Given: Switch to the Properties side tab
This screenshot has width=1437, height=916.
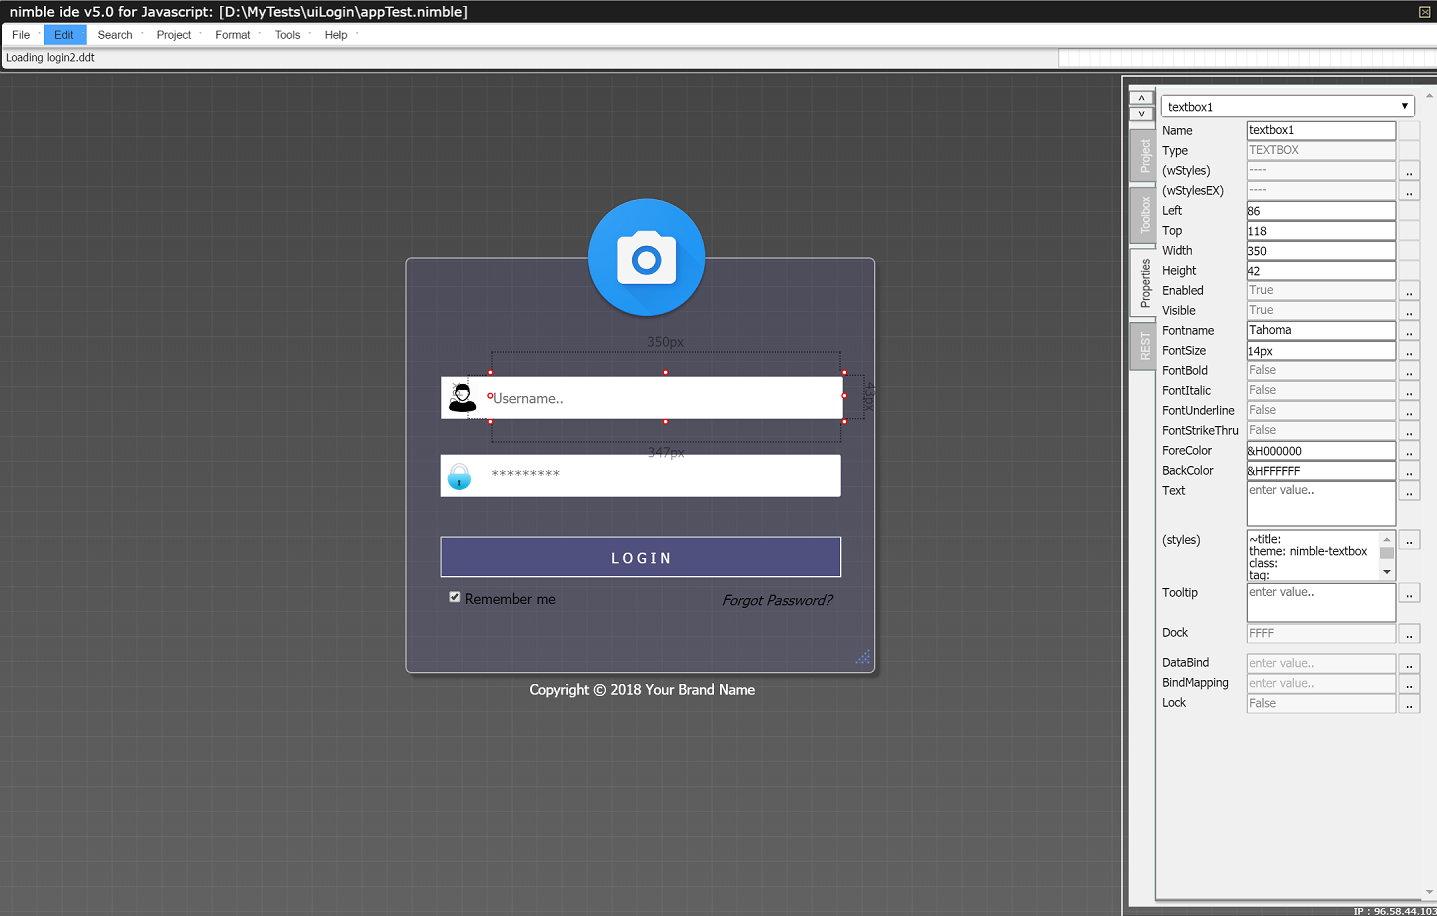Looking at the screenshot, I should [x=1142, y=283].
